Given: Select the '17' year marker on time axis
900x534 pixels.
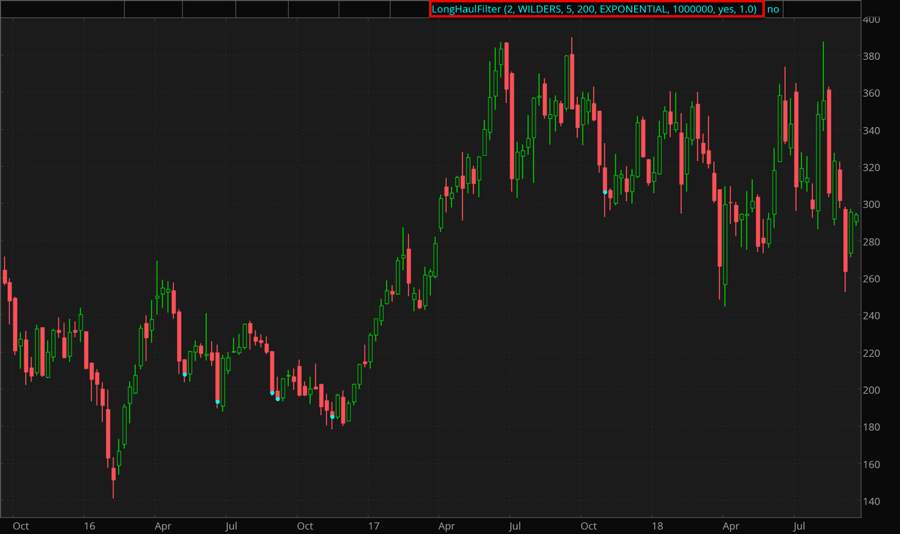Looking at the screenshot, I should click(374, 525).
